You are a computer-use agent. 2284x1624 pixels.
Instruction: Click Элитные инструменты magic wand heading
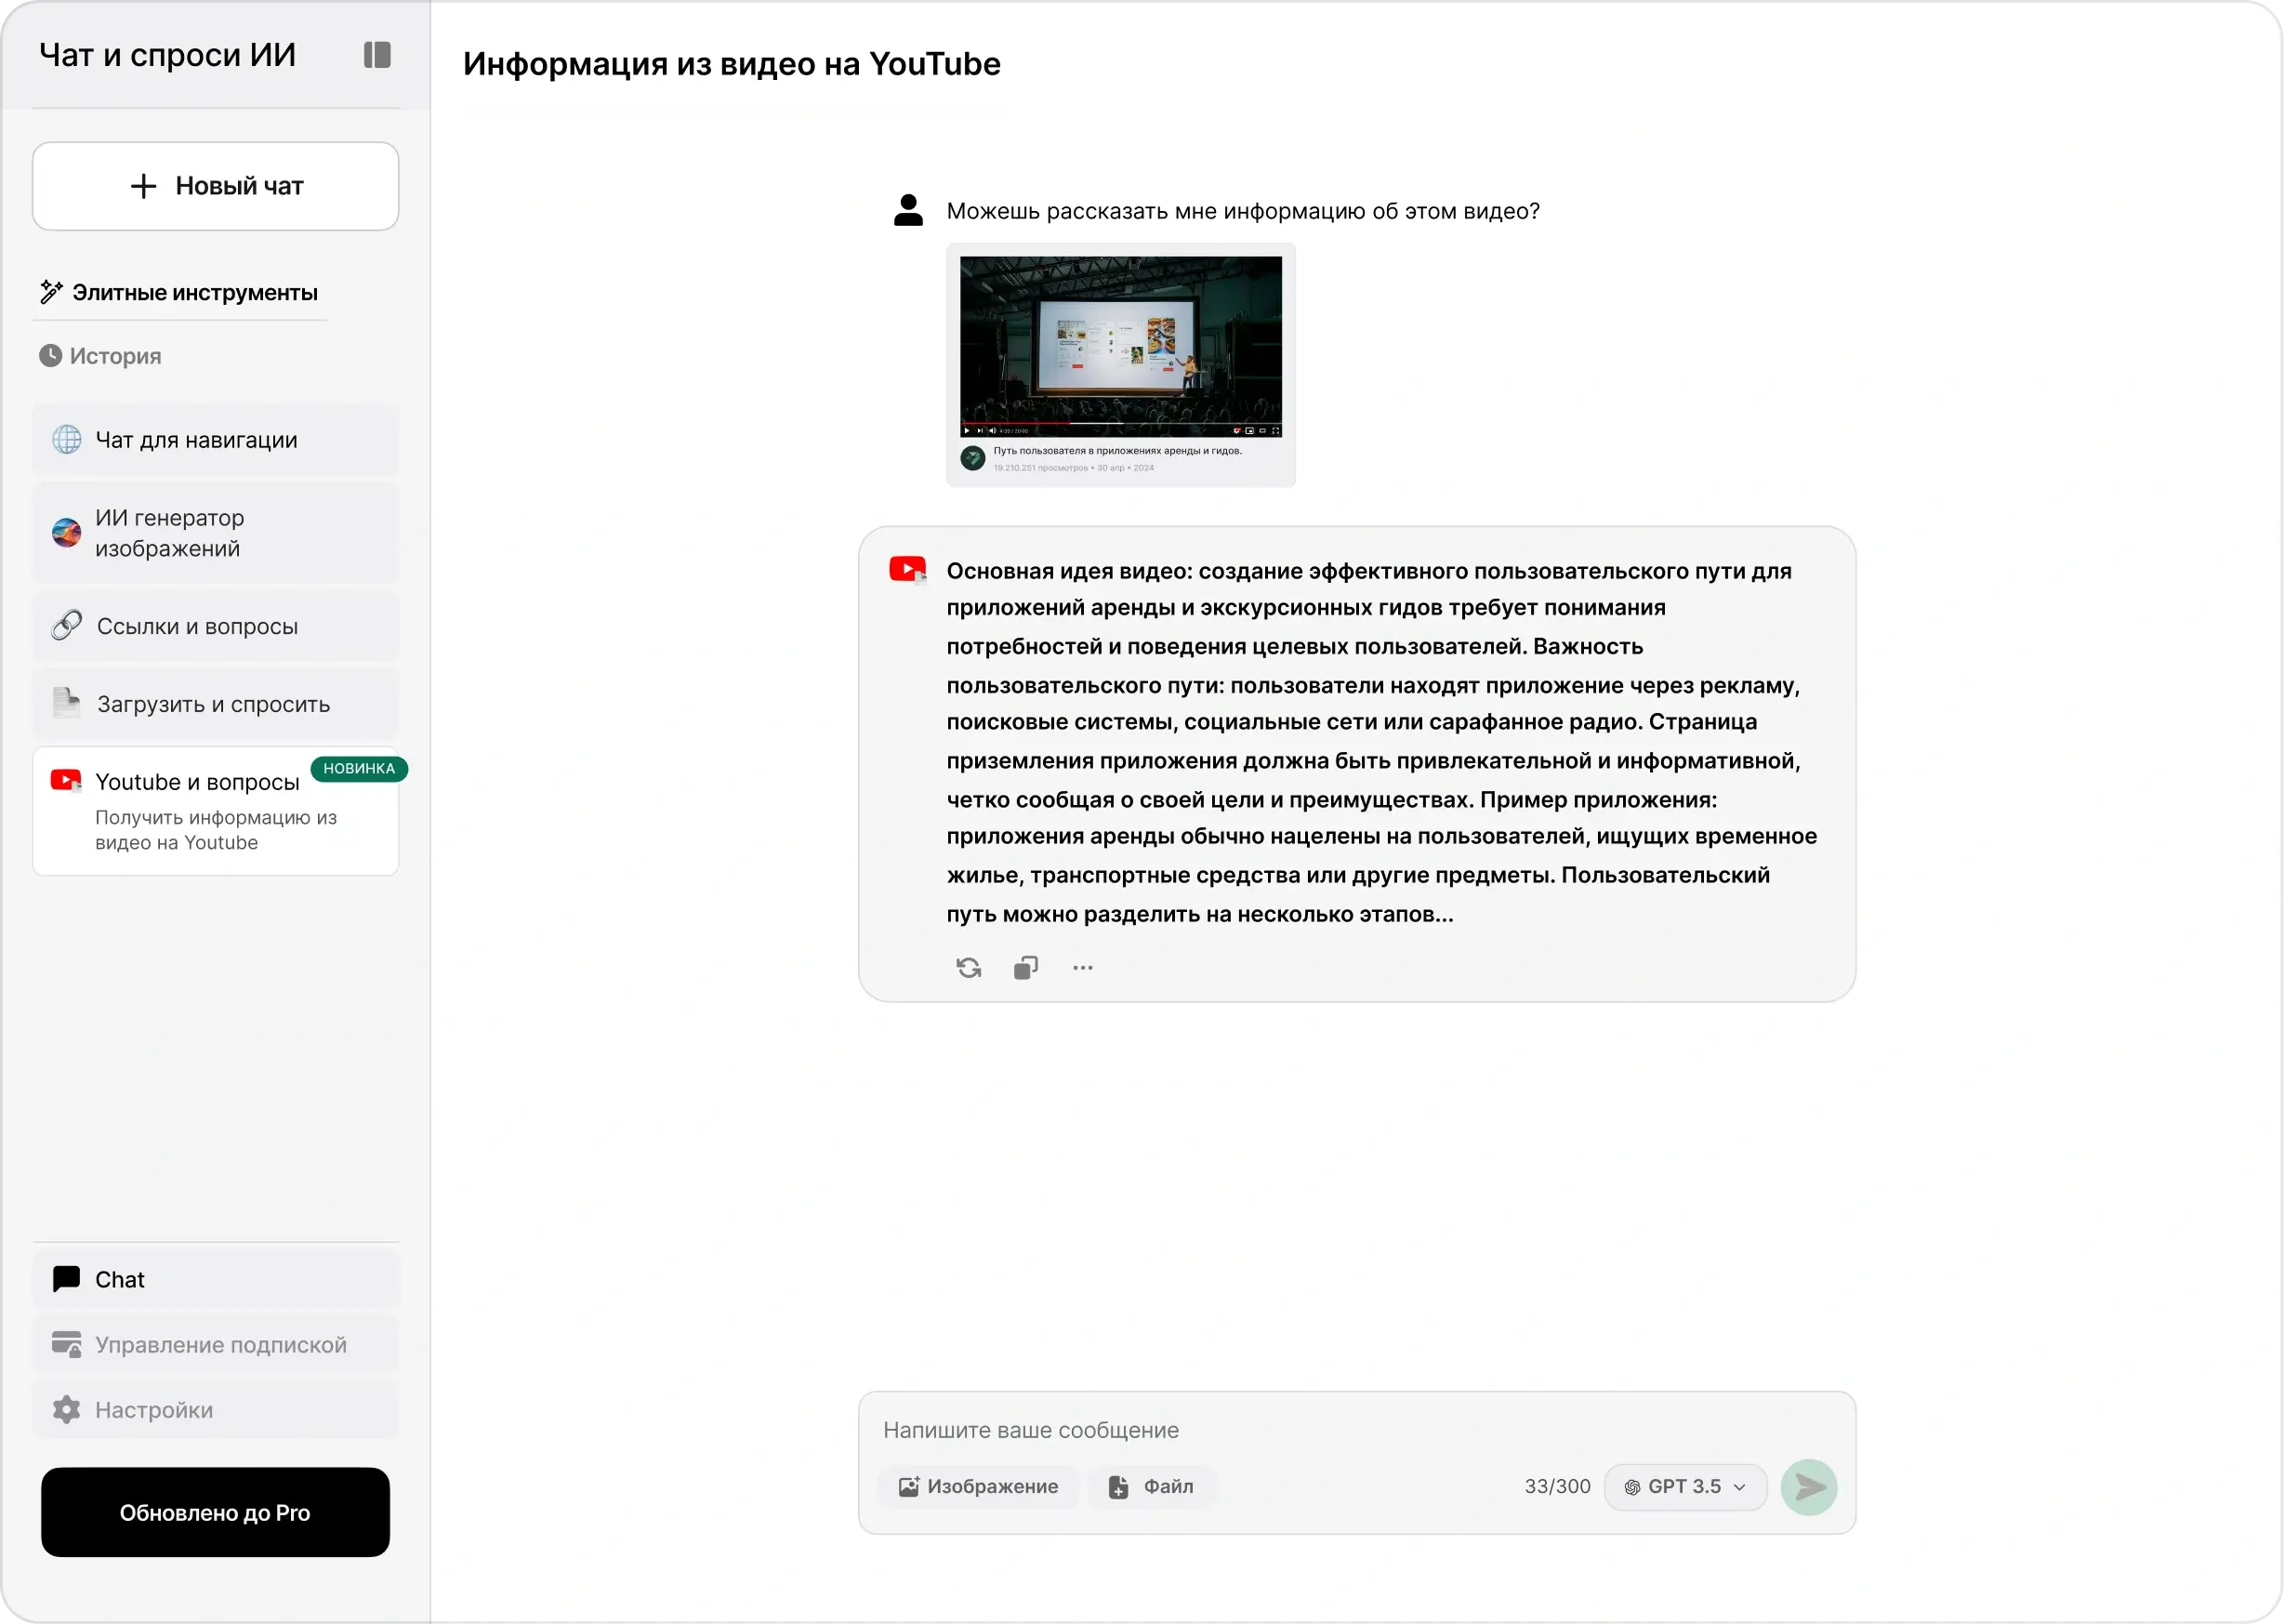click(x=179, y=293)
